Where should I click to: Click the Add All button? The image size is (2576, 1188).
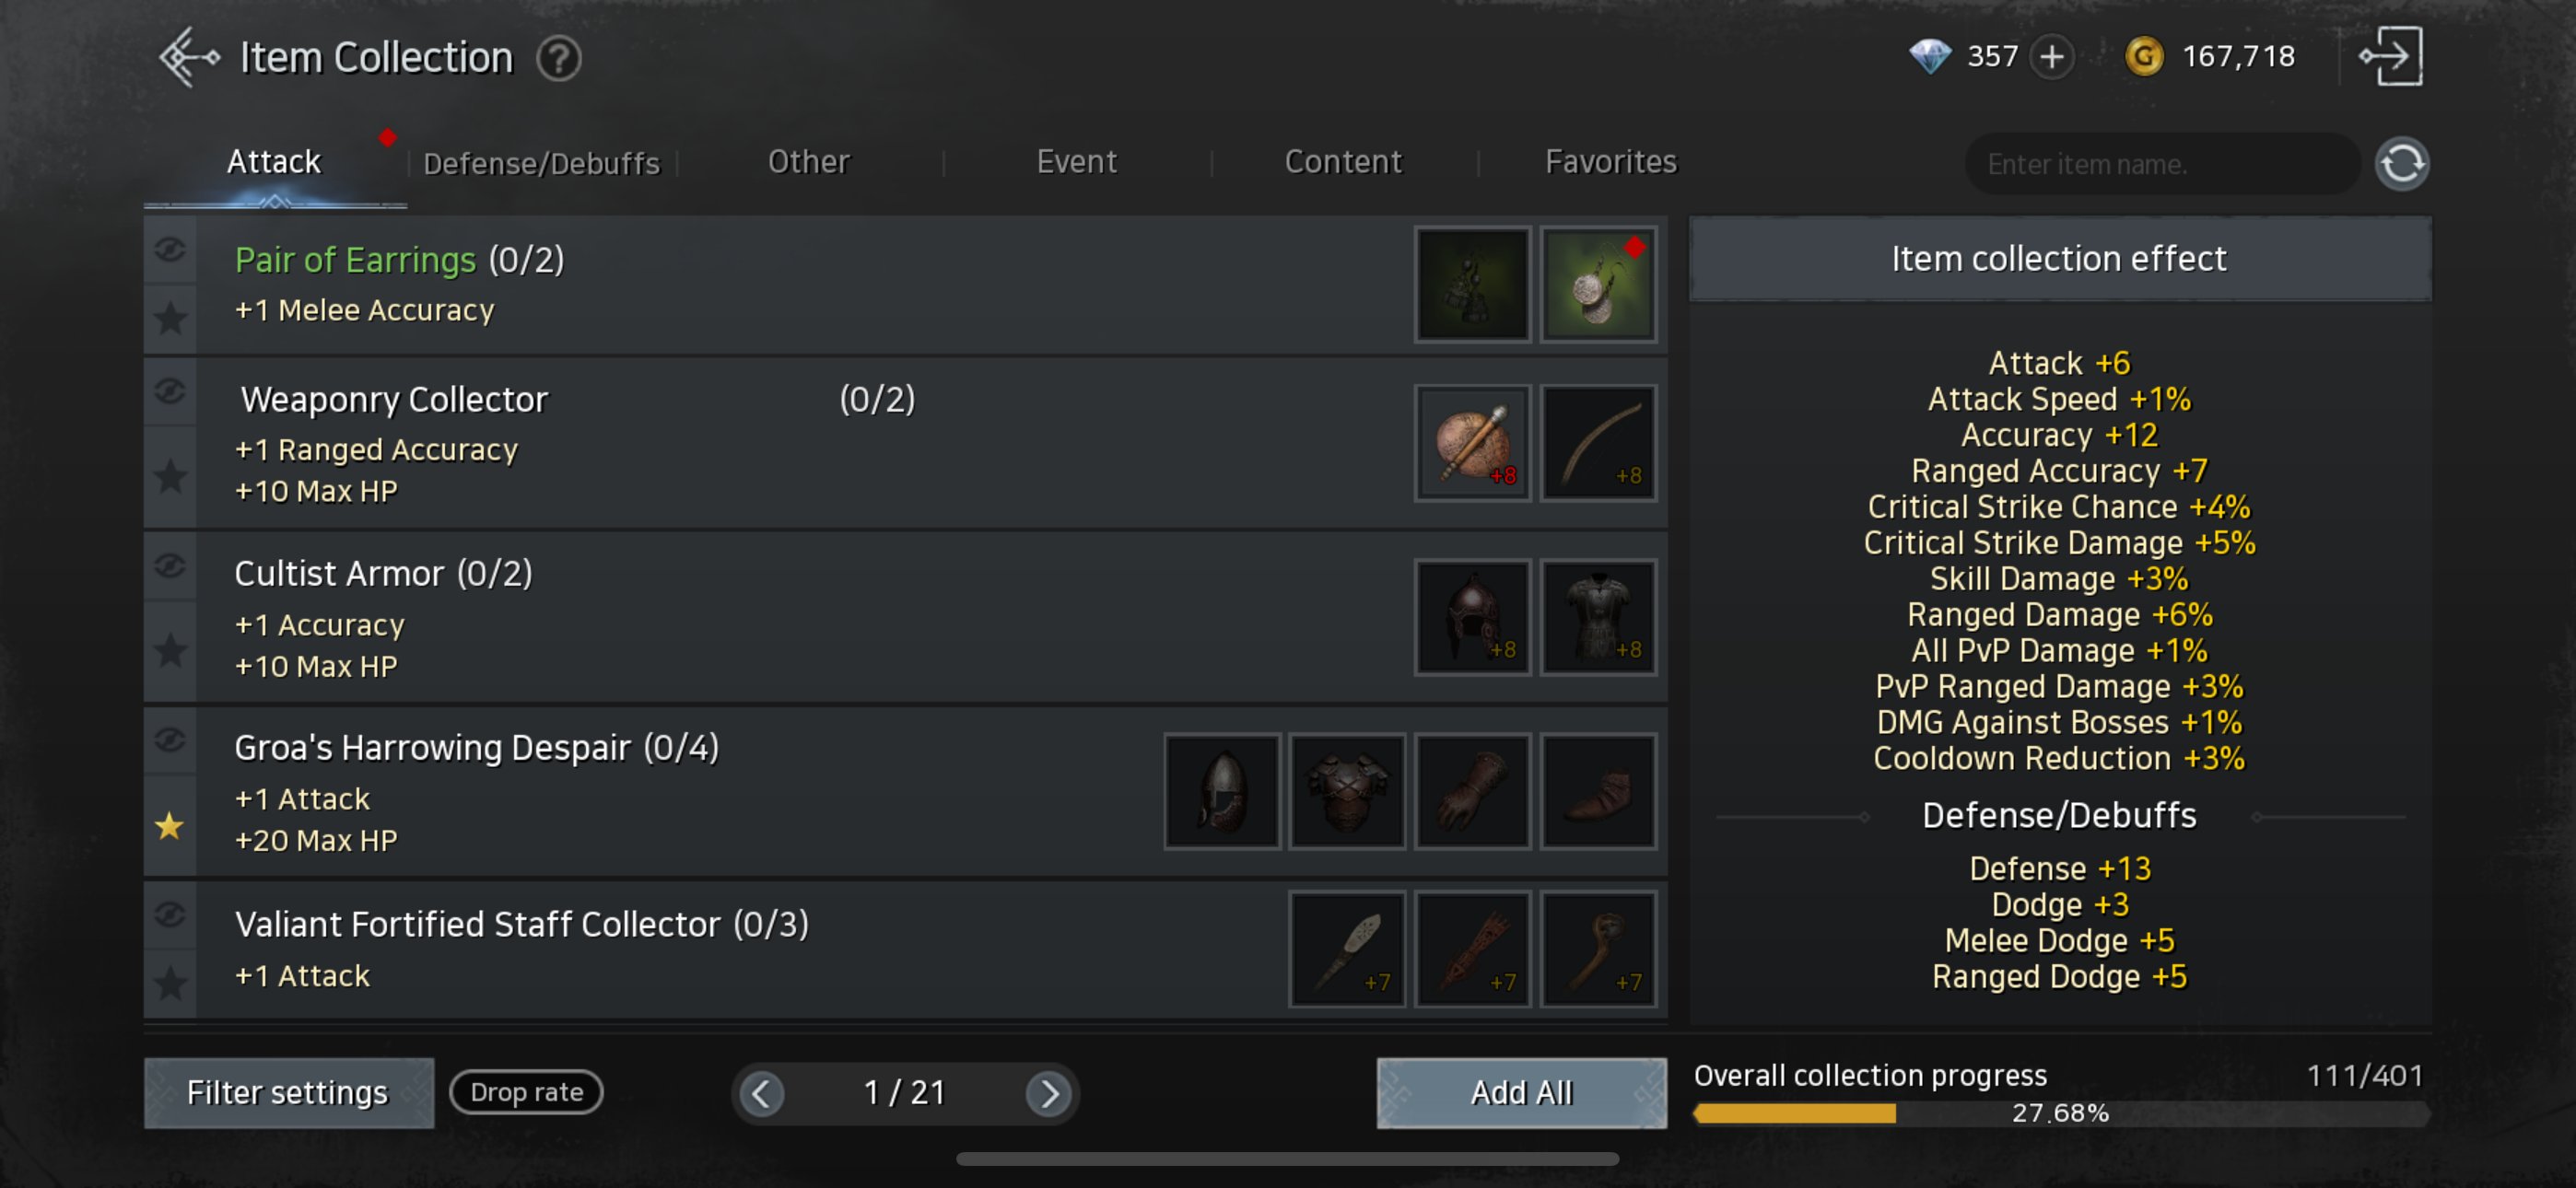pyautogui.click(x=1521, y=1093)
